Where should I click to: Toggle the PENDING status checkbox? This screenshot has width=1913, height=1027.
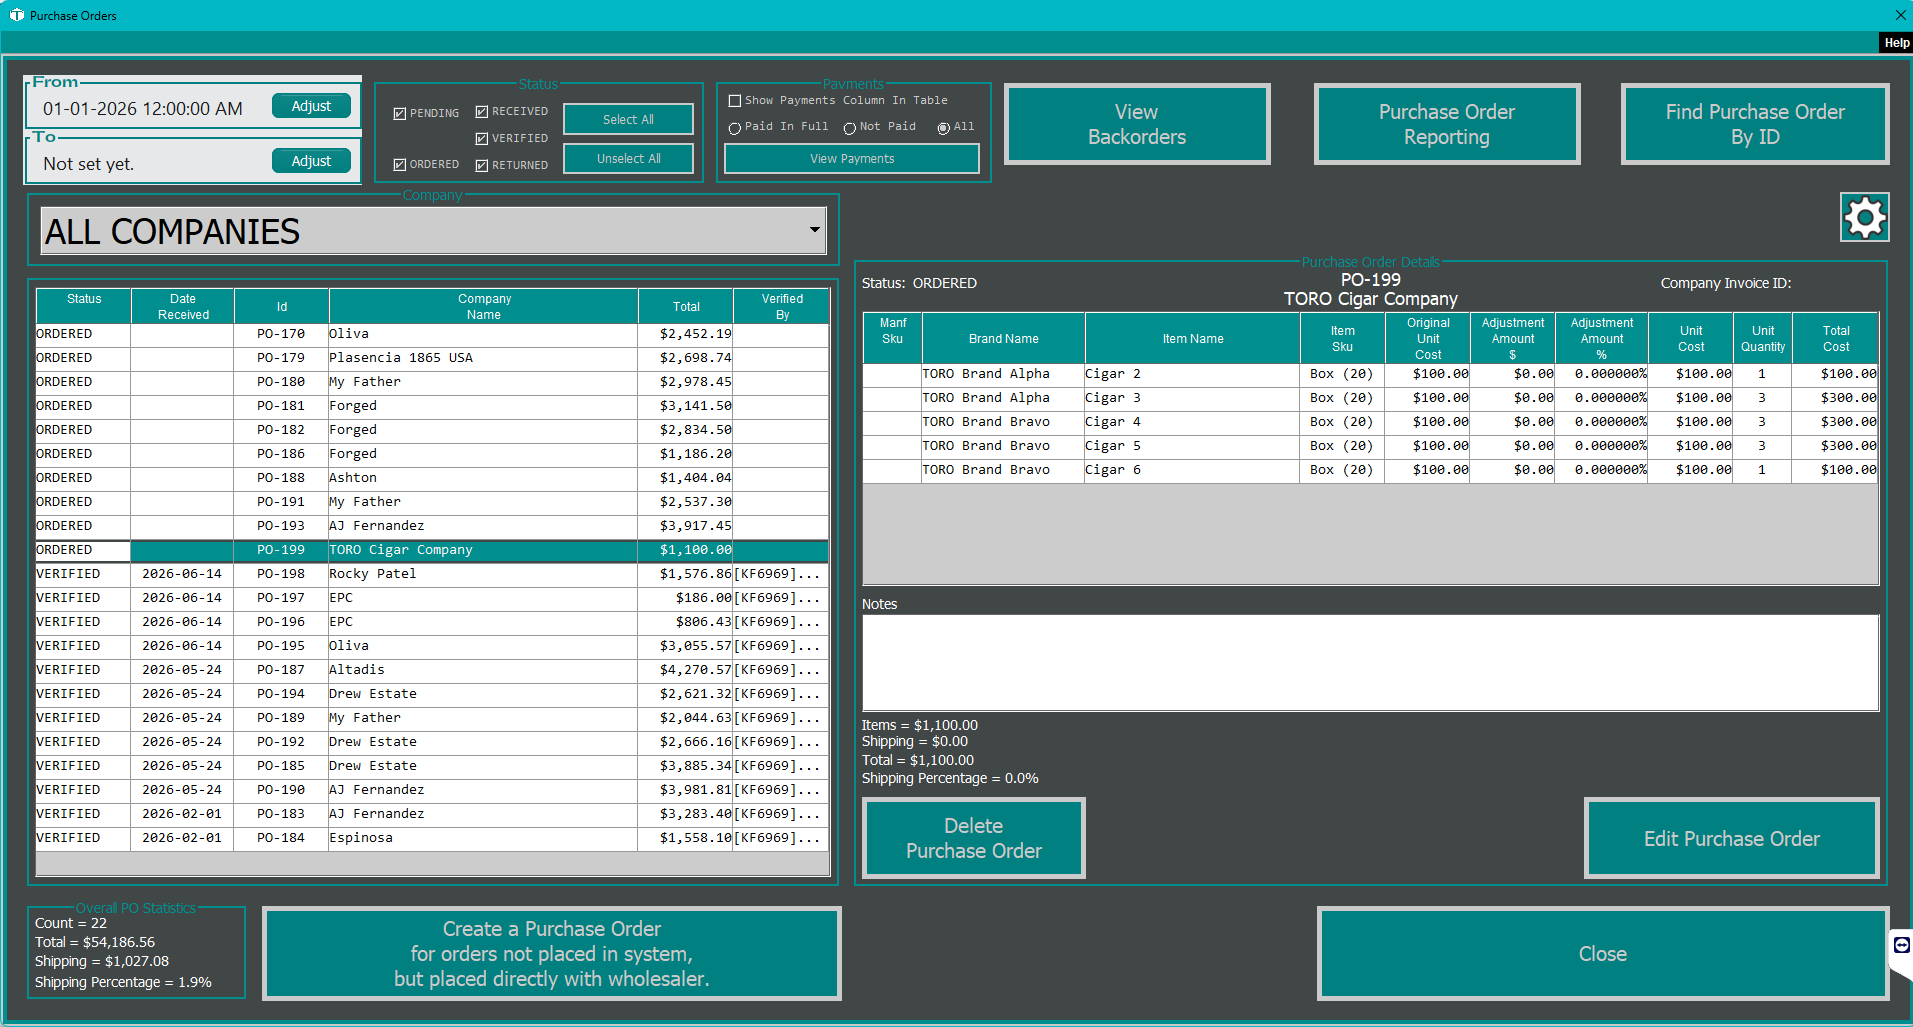(400, 114)
